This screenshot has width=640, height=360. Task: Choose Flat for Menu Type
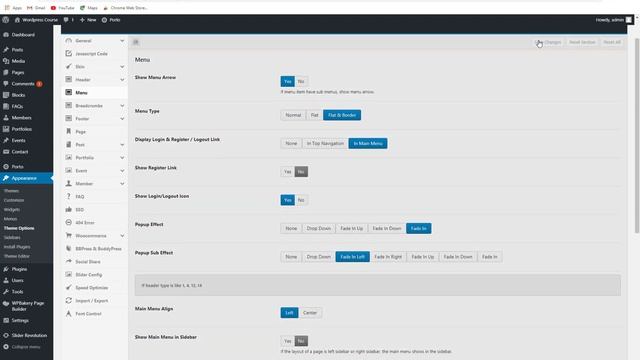(x=314, y=115)
